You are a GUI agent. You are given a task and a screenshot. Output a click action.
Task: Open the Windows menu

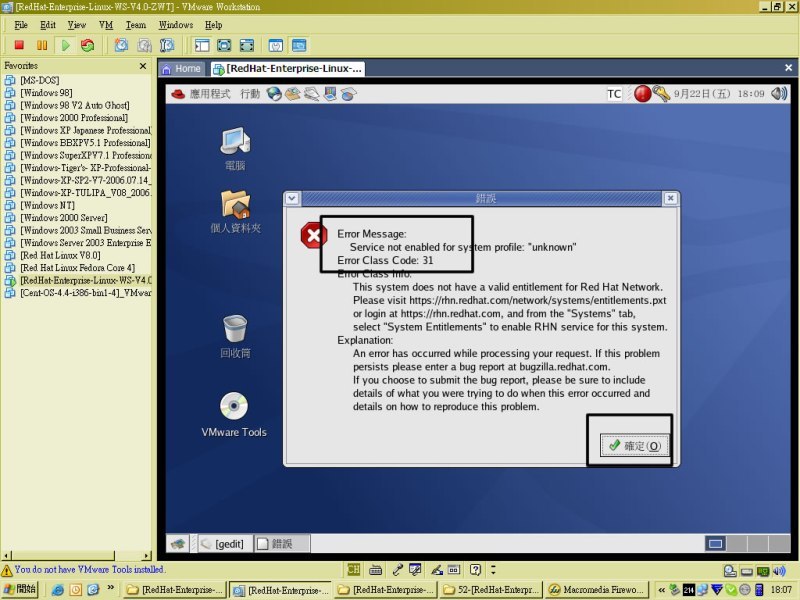point(176,25)
